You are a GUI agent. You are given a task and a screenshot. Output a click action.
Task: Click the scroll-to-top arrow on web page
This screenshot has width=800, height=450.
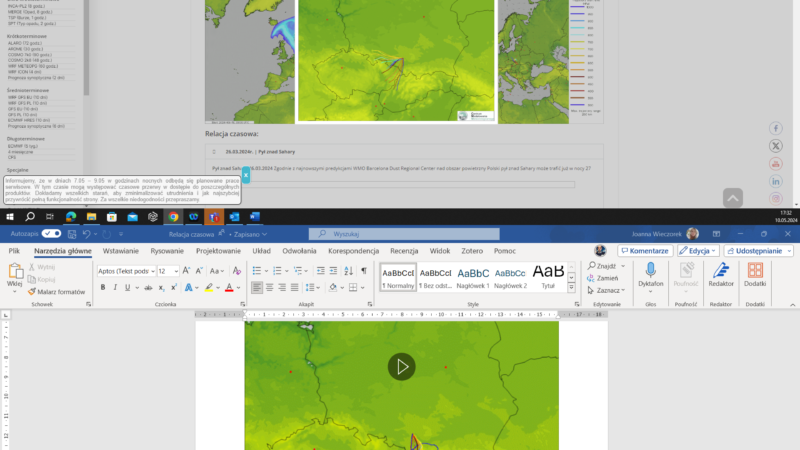pyautogui.click(x=733, y=198)
